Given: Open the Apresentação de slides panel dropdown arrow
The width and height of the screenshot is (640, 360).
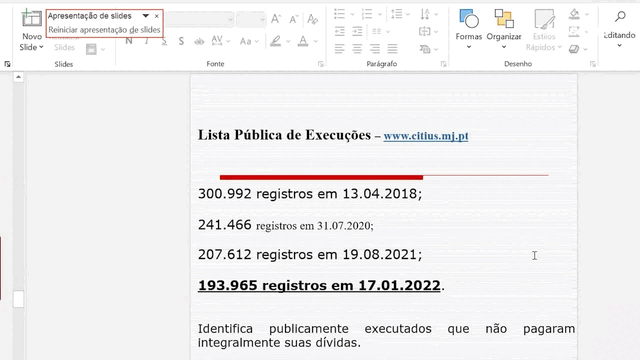Looking at the screenshot, I should pyautogui.click(x=145, y=16).
